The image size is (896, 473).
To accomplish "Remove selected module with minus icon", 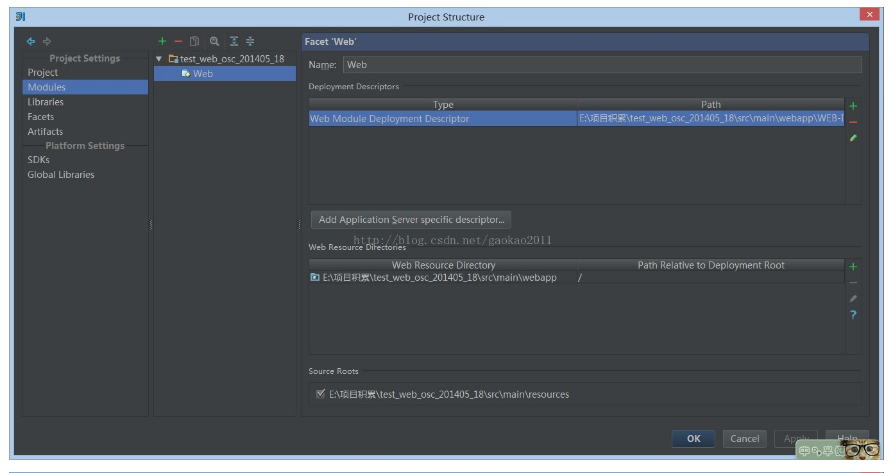I will (178, 41).
